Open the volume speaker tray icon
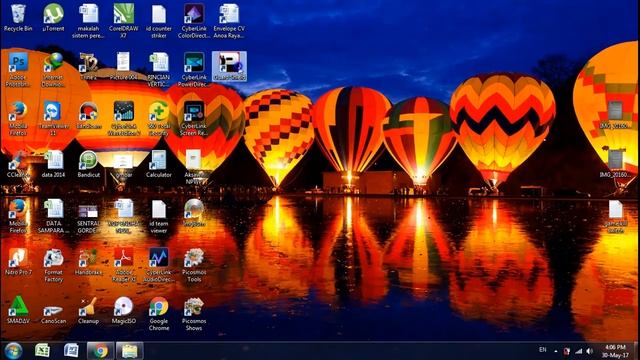This screenshot has width=640, height=360. click(x=589, y=351)
